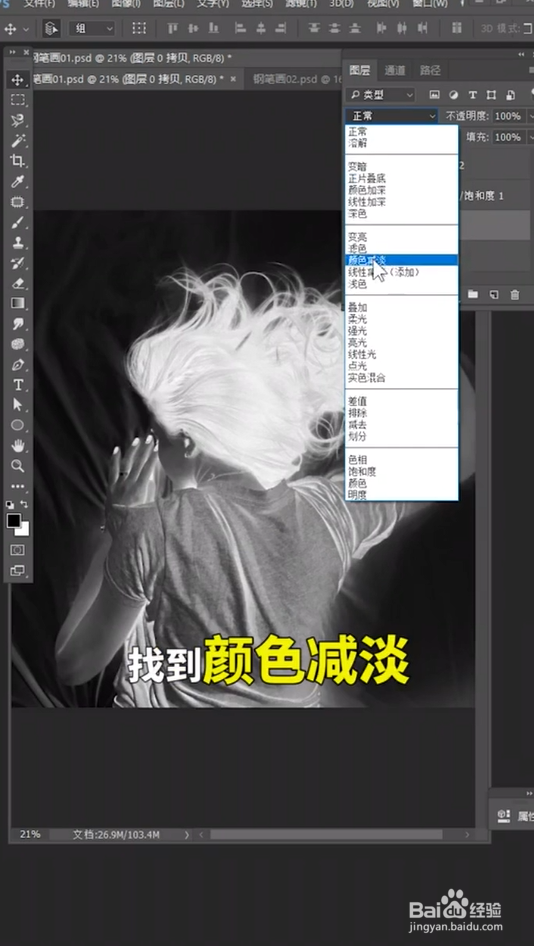Image resolution: width=534 pixels, height=946 pixels.
Task: Create a new layer in Layers panel
Action: coord(494,294)
